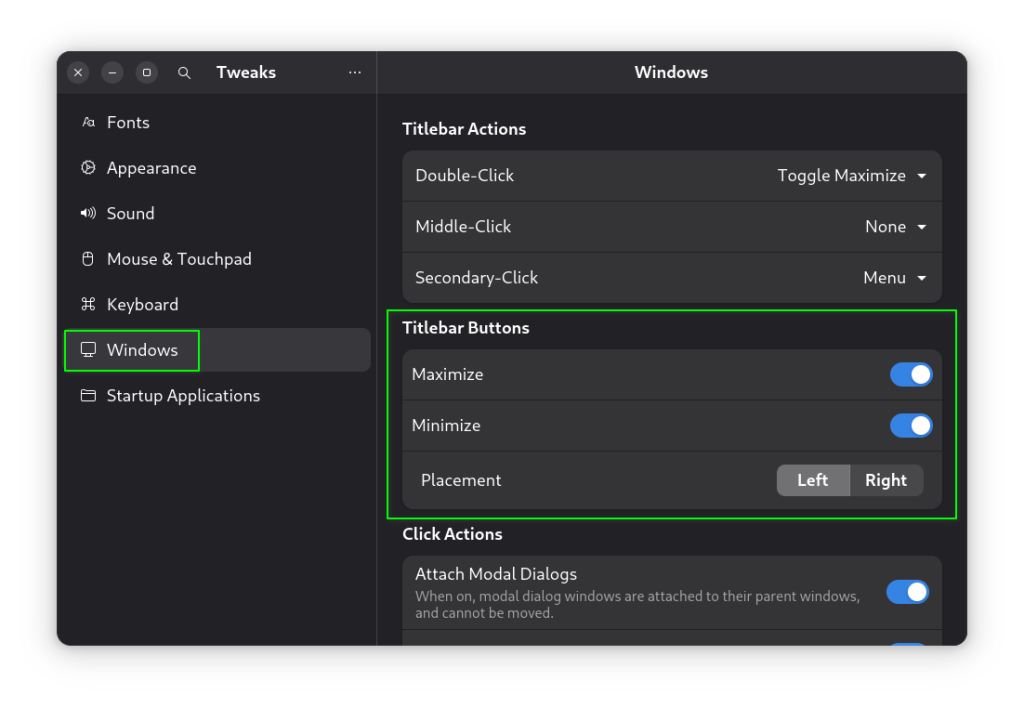Open the Double-Click Toggle Maximize dropdown
This screenshot has width=1024, height=708.
pyautogui.click(x=852, y=176)
